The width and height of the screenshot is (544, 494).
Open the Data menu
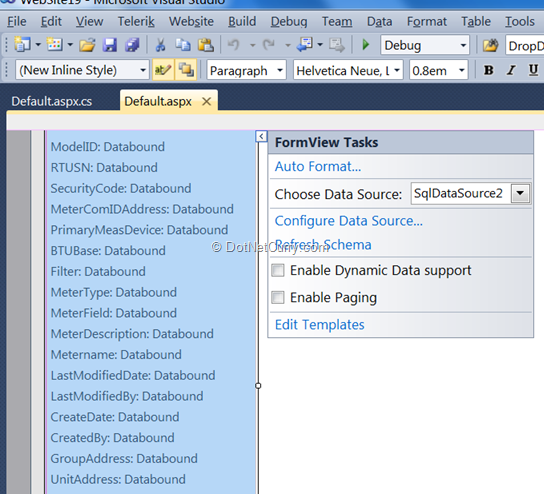[x=380, y=22]
